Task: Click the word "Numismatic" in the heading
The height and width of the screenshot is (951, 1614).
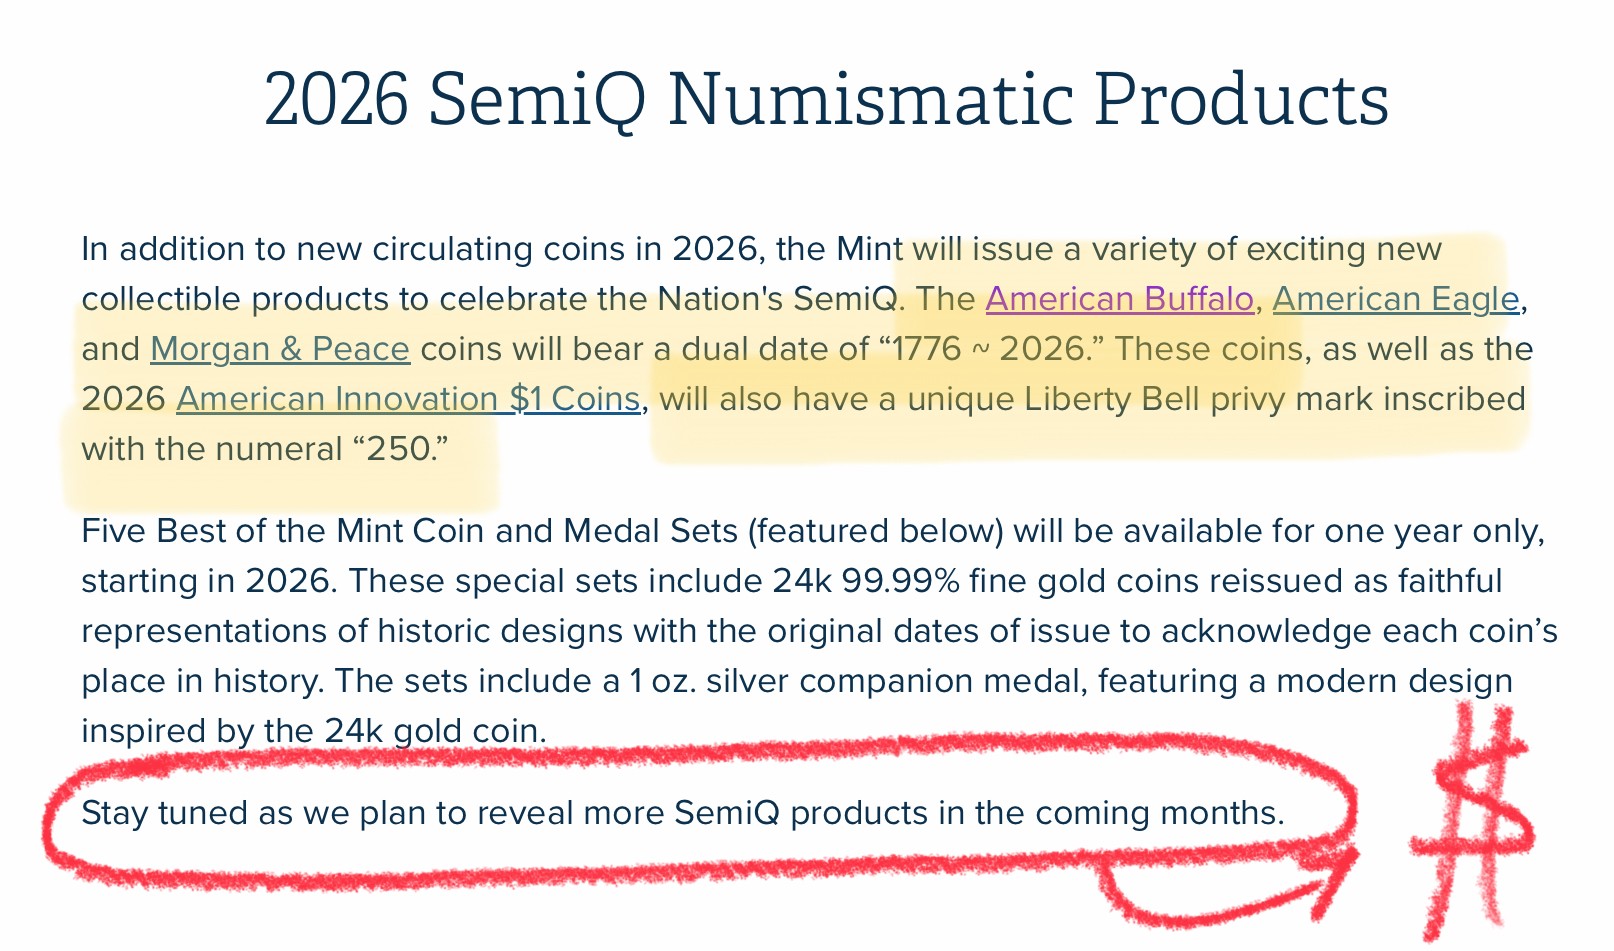Action: (870, 100)
